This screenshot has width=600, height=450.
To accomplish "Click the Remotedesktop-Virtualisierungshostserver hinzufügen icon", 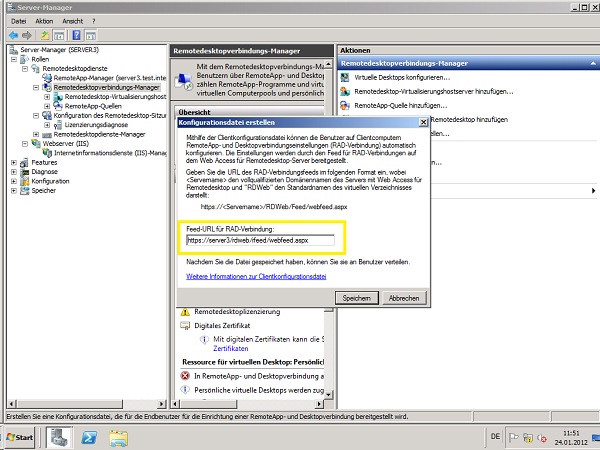I will tap(345, 91).
